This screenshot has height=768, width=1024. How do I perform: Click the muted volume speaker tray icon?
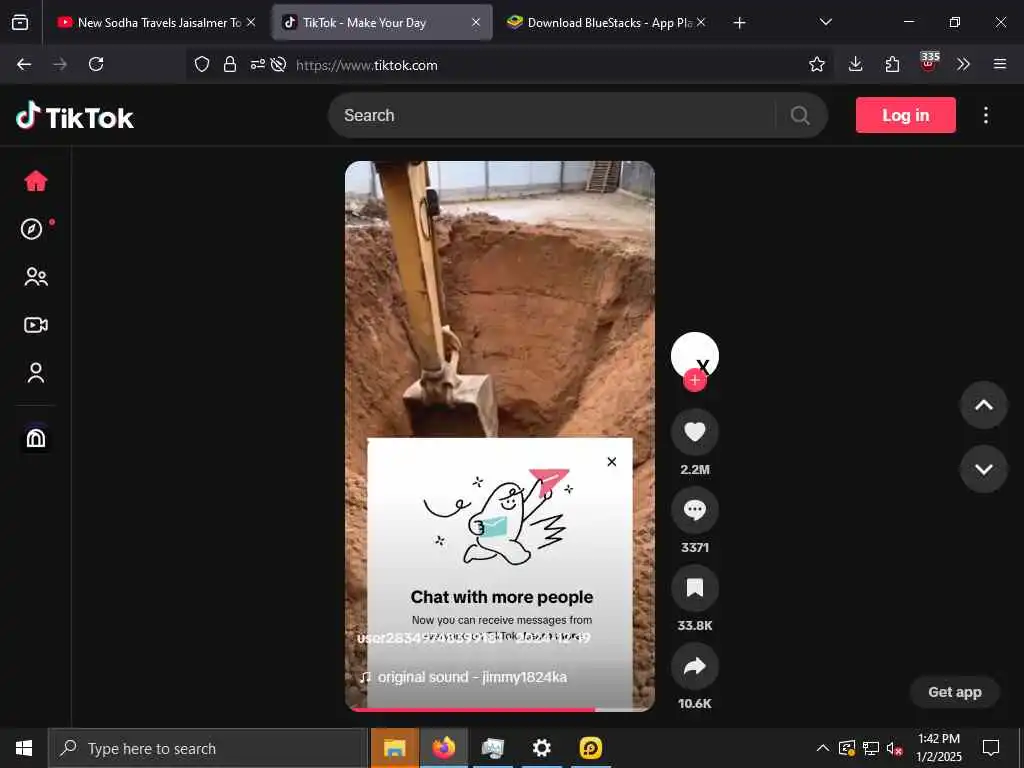pyautogui.click(x=894, y=748)
